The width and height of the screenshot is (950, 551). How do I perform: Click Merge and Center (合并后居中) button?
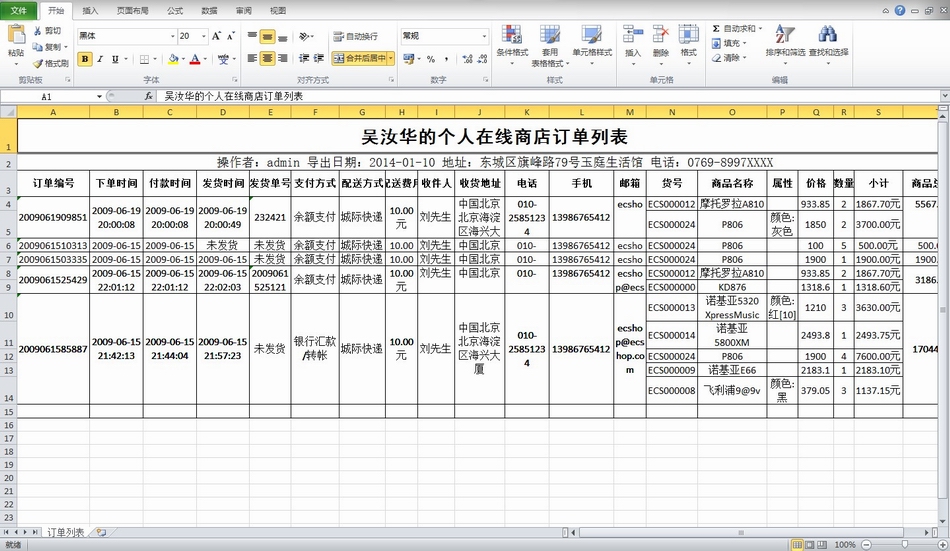click(359, 58)
